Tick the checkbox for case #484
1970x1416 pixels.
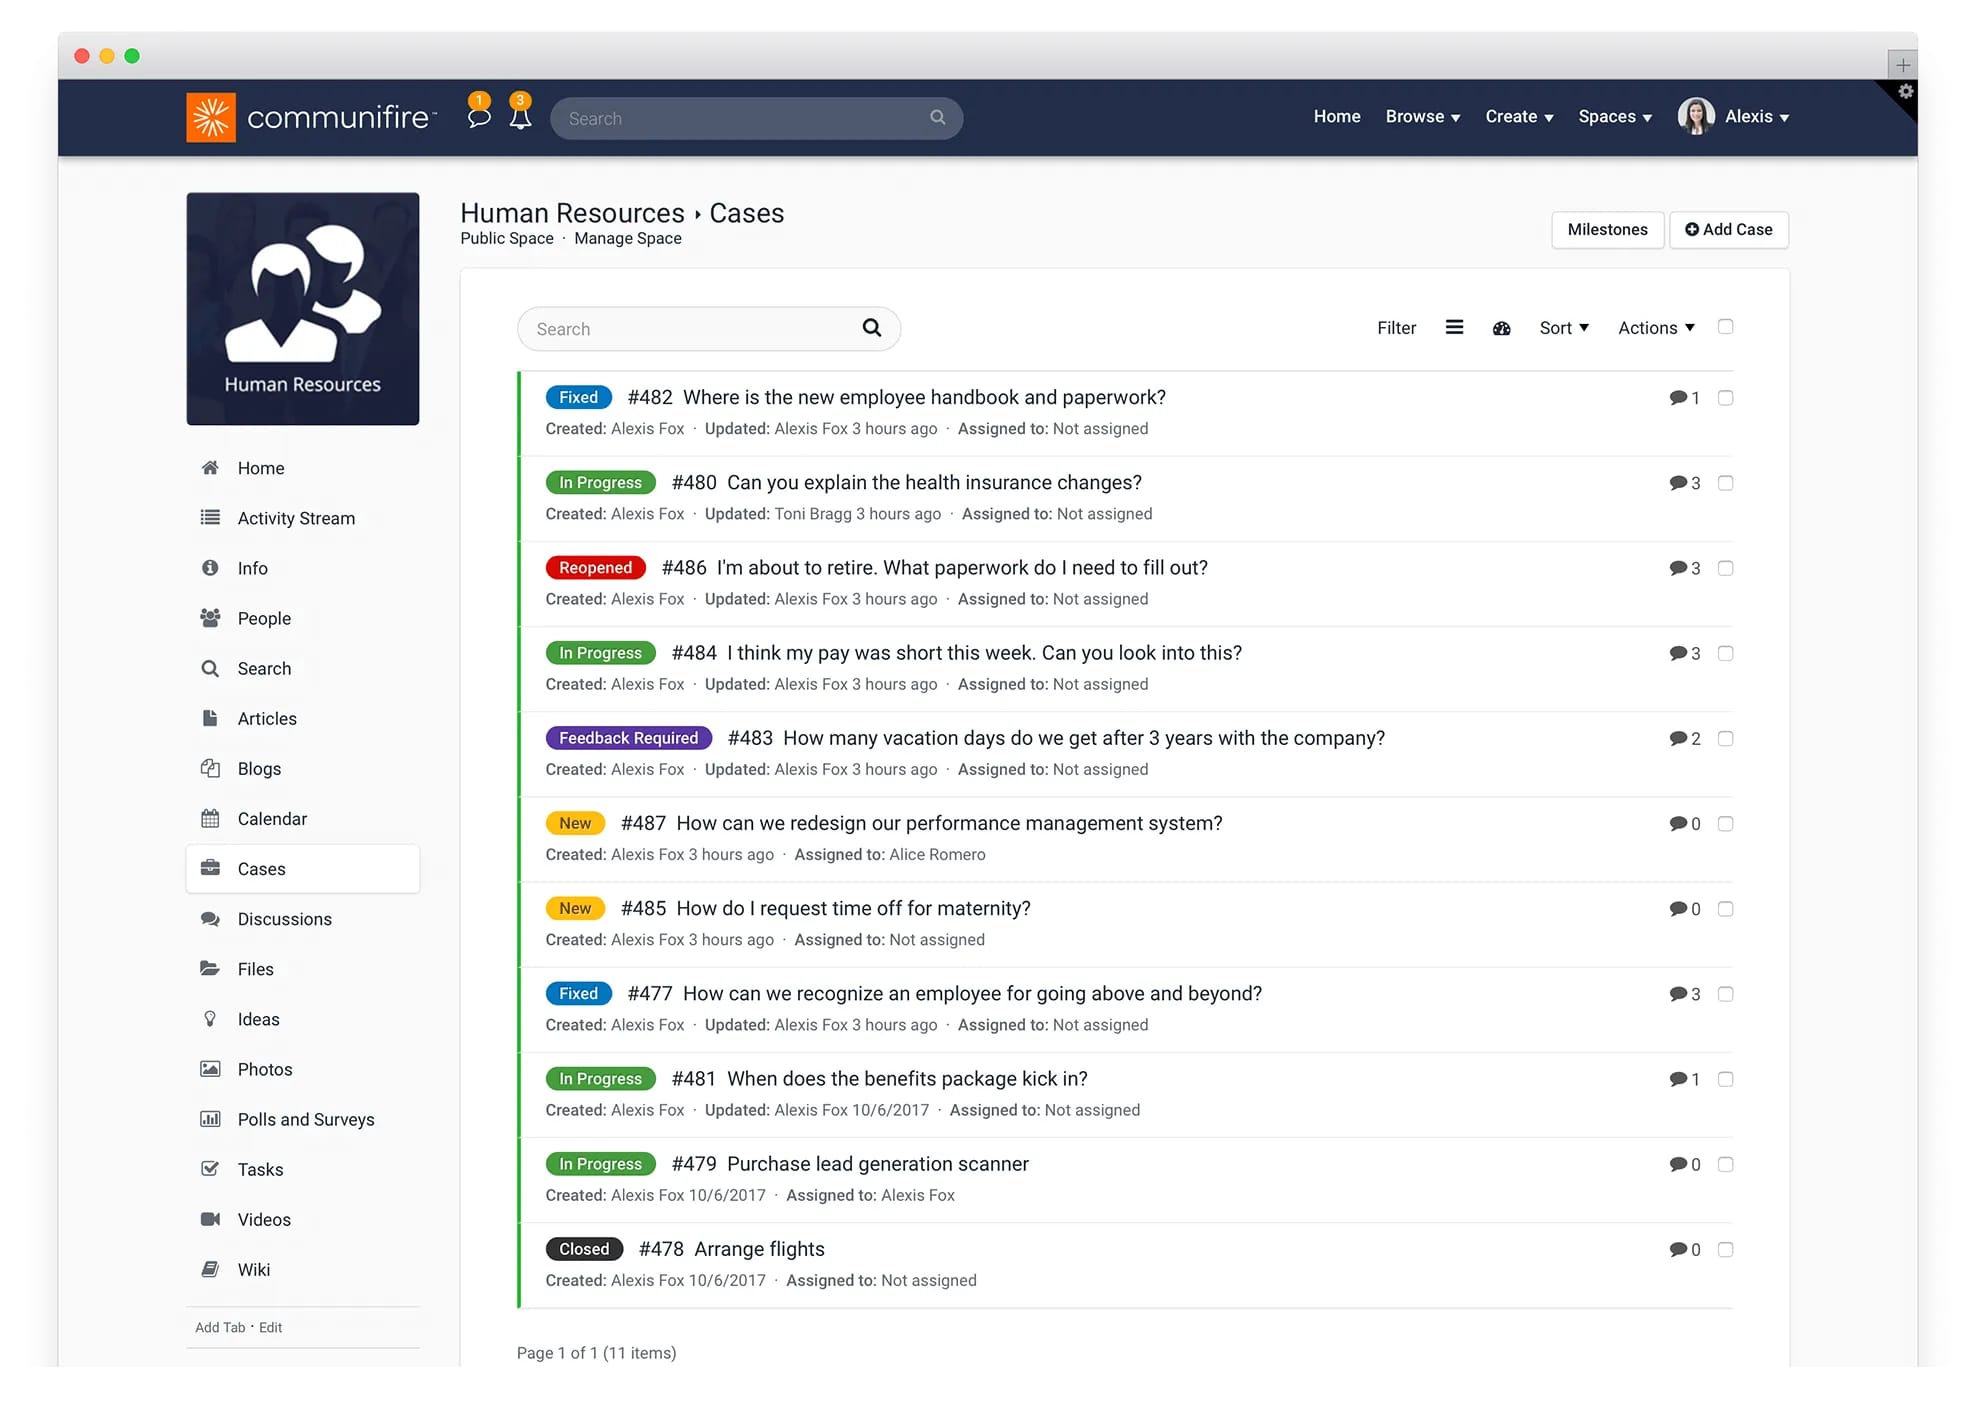[x=1725, y=653]
